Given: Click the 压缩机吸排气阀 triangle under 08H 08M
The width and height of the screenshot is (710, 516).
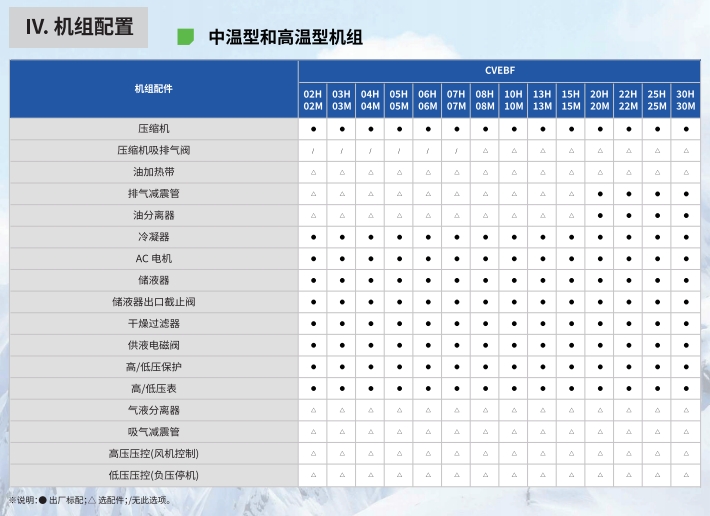Looking at the screenshot, I should 485,151.
